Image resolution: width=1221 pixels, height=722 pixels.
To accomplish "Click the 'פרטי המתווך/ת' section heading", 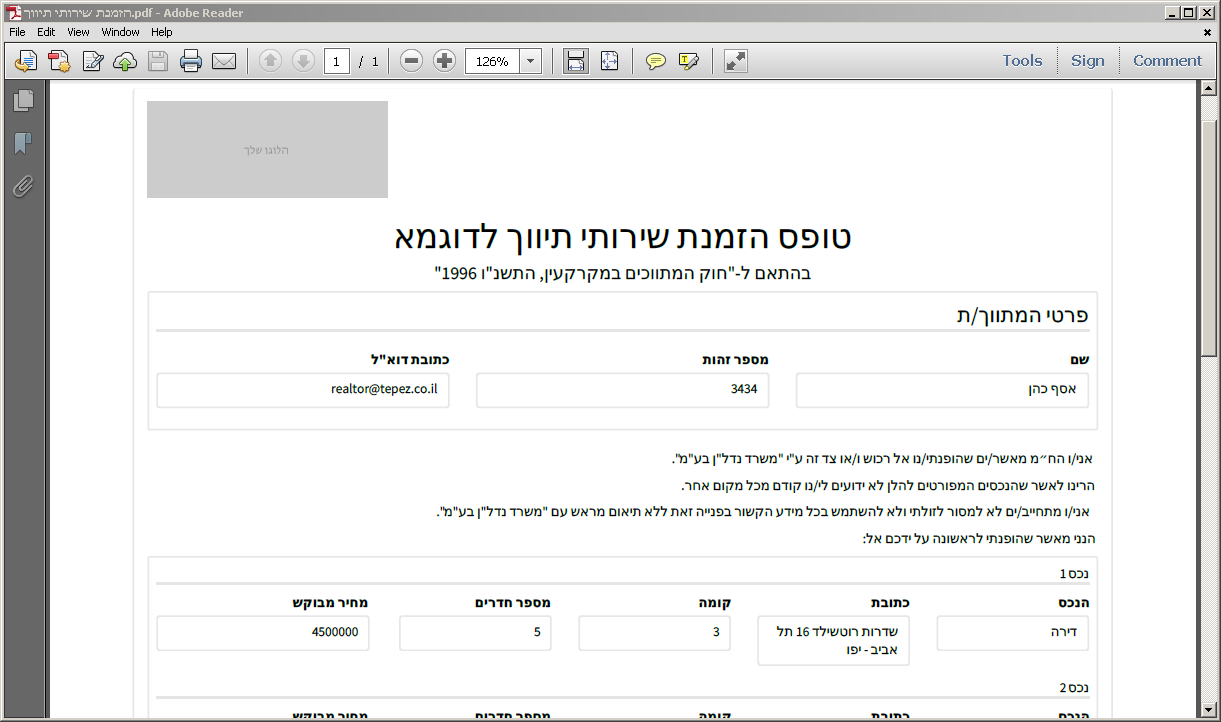I will pyautogui.click(x=1022, y=315).
